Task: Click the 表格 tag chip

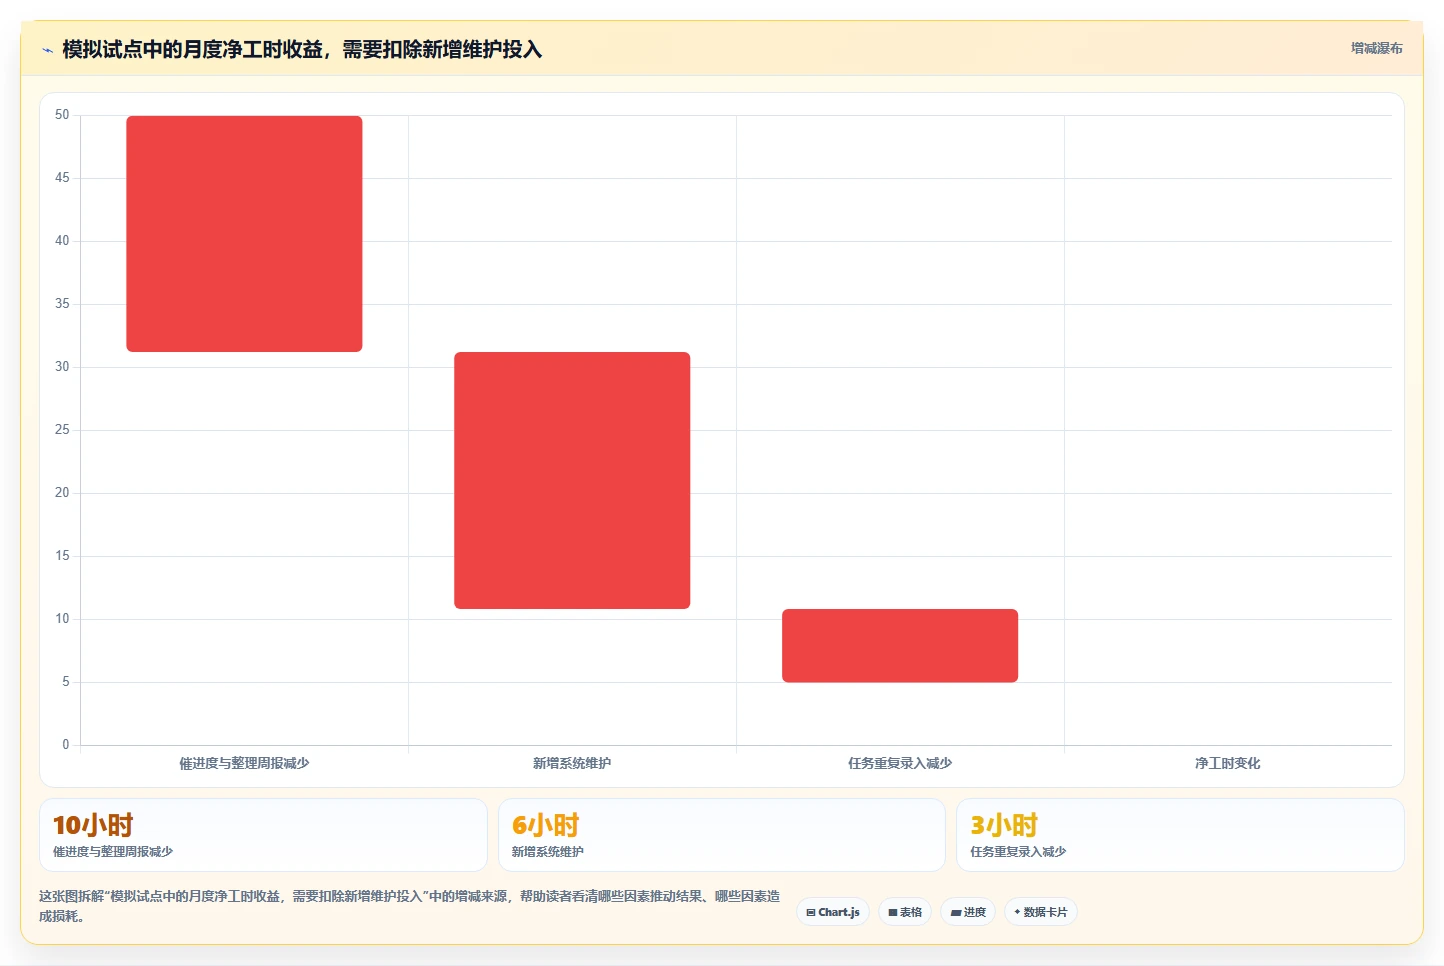Action: pos(905,912)
